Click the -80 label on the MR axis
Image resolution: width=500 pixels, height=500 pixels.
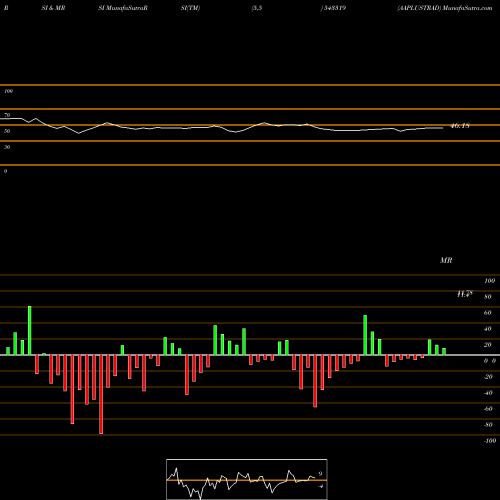[x=488, y=425]
